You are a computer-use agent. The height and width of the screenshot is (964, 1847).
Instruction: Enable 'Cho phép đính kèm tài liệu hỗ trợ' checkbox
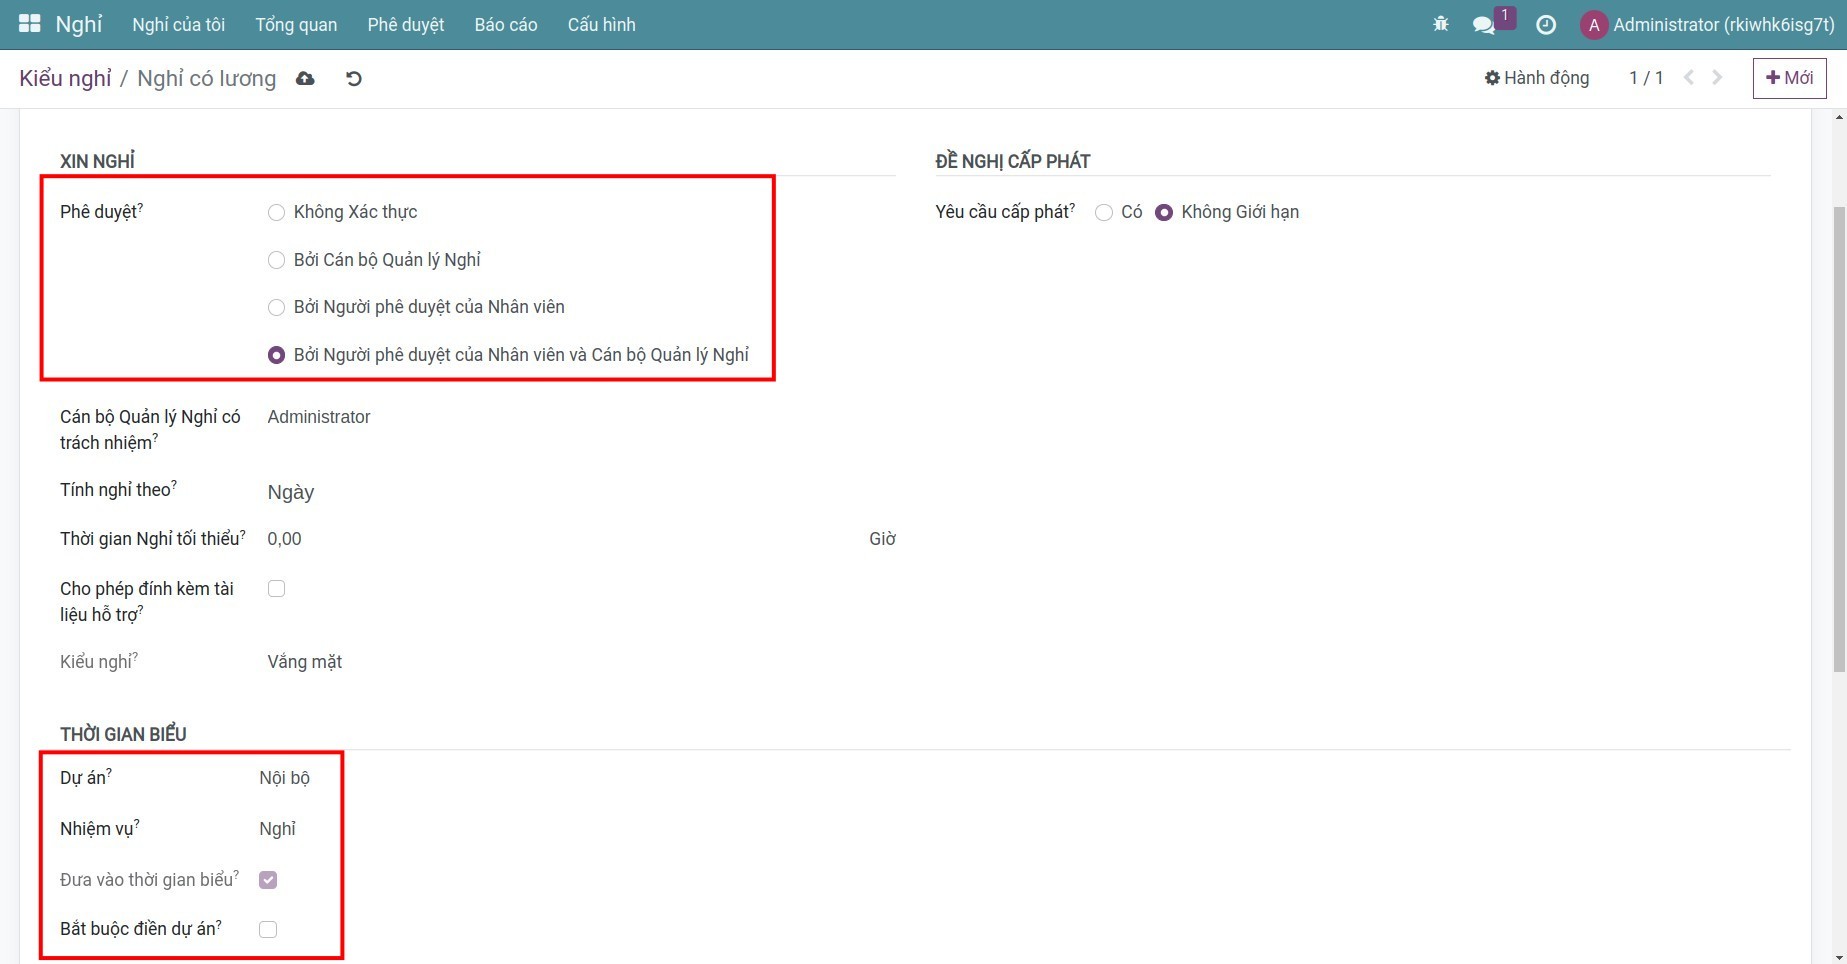click(277, 589)
